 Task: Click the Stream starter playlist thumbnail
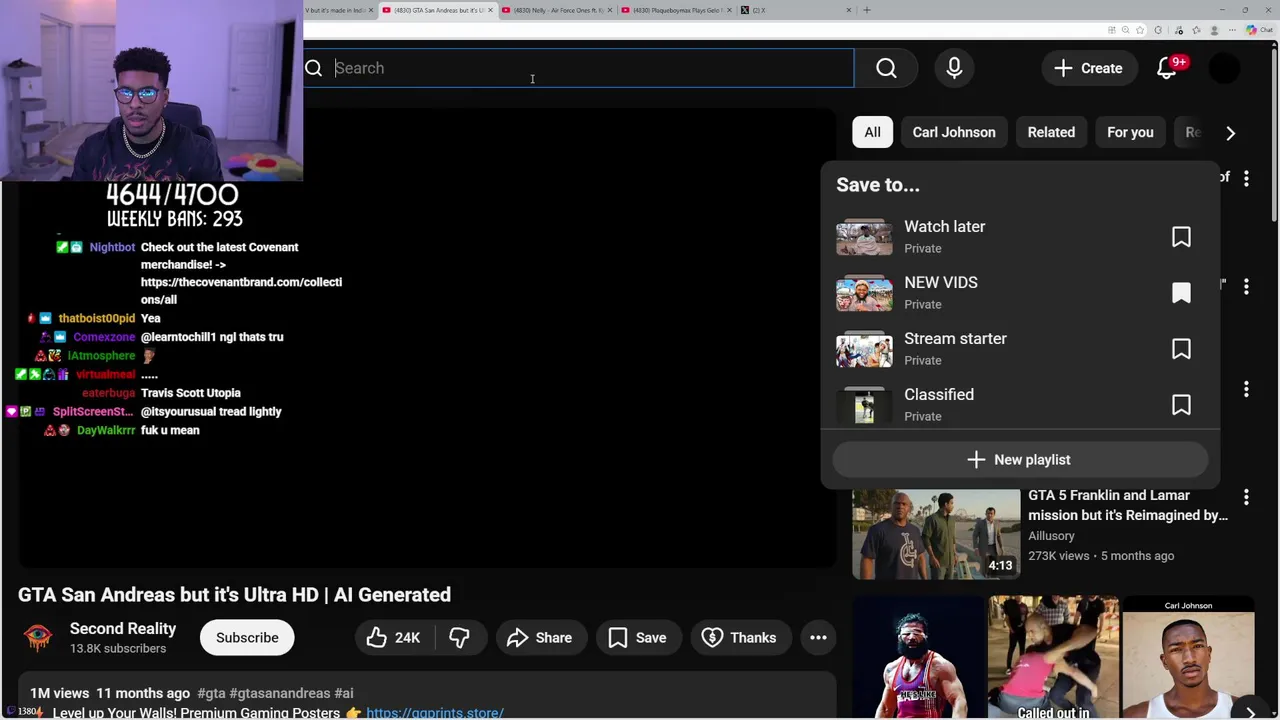pos(864,349)
